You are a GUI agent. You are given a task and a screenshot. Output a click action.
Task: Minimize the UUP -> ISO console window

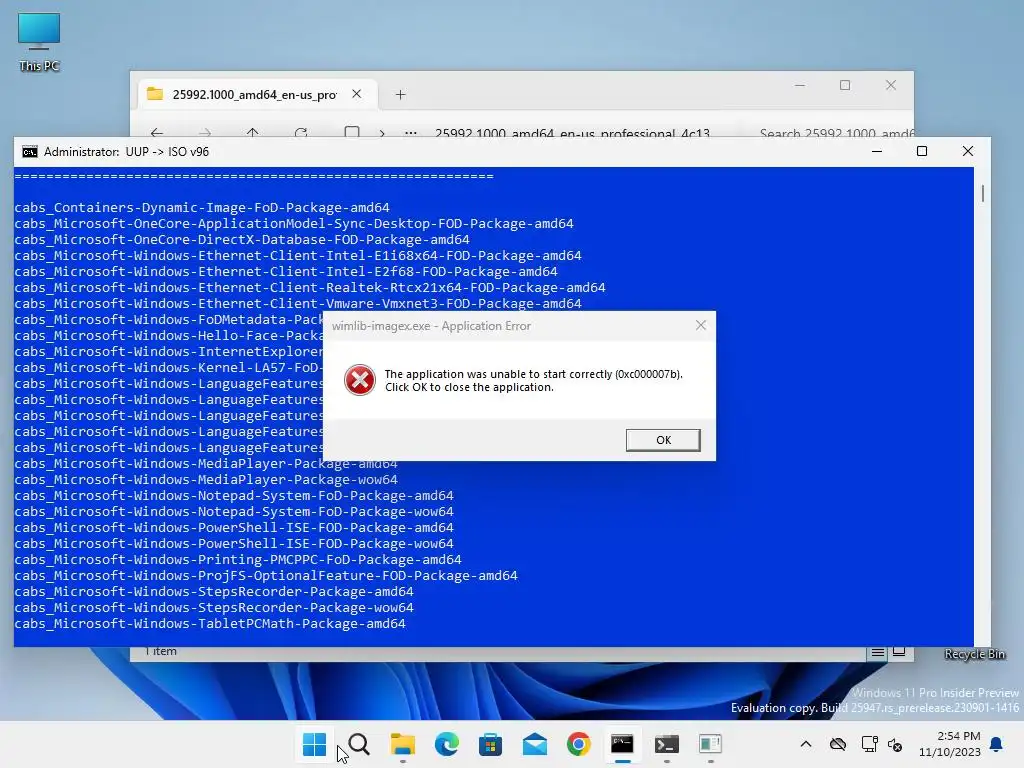[877, 152]
